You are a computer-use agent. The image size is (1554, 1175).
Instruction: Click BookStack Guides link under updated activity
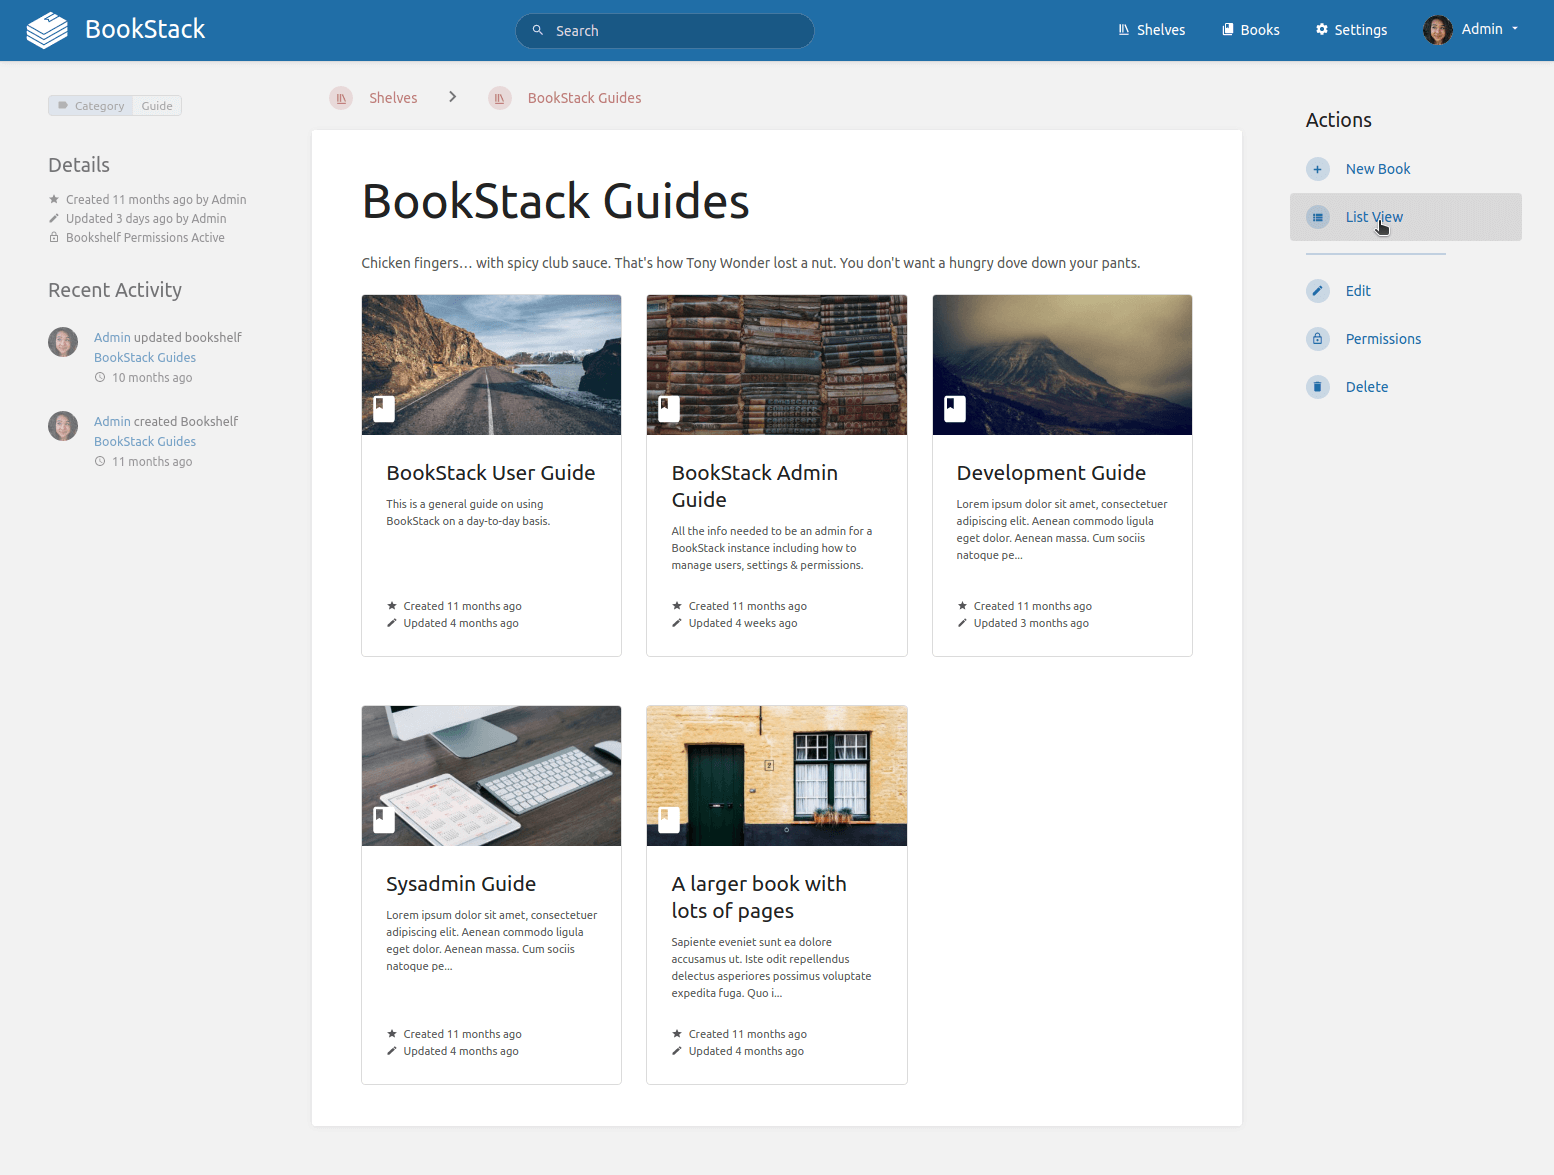(145, 358)
